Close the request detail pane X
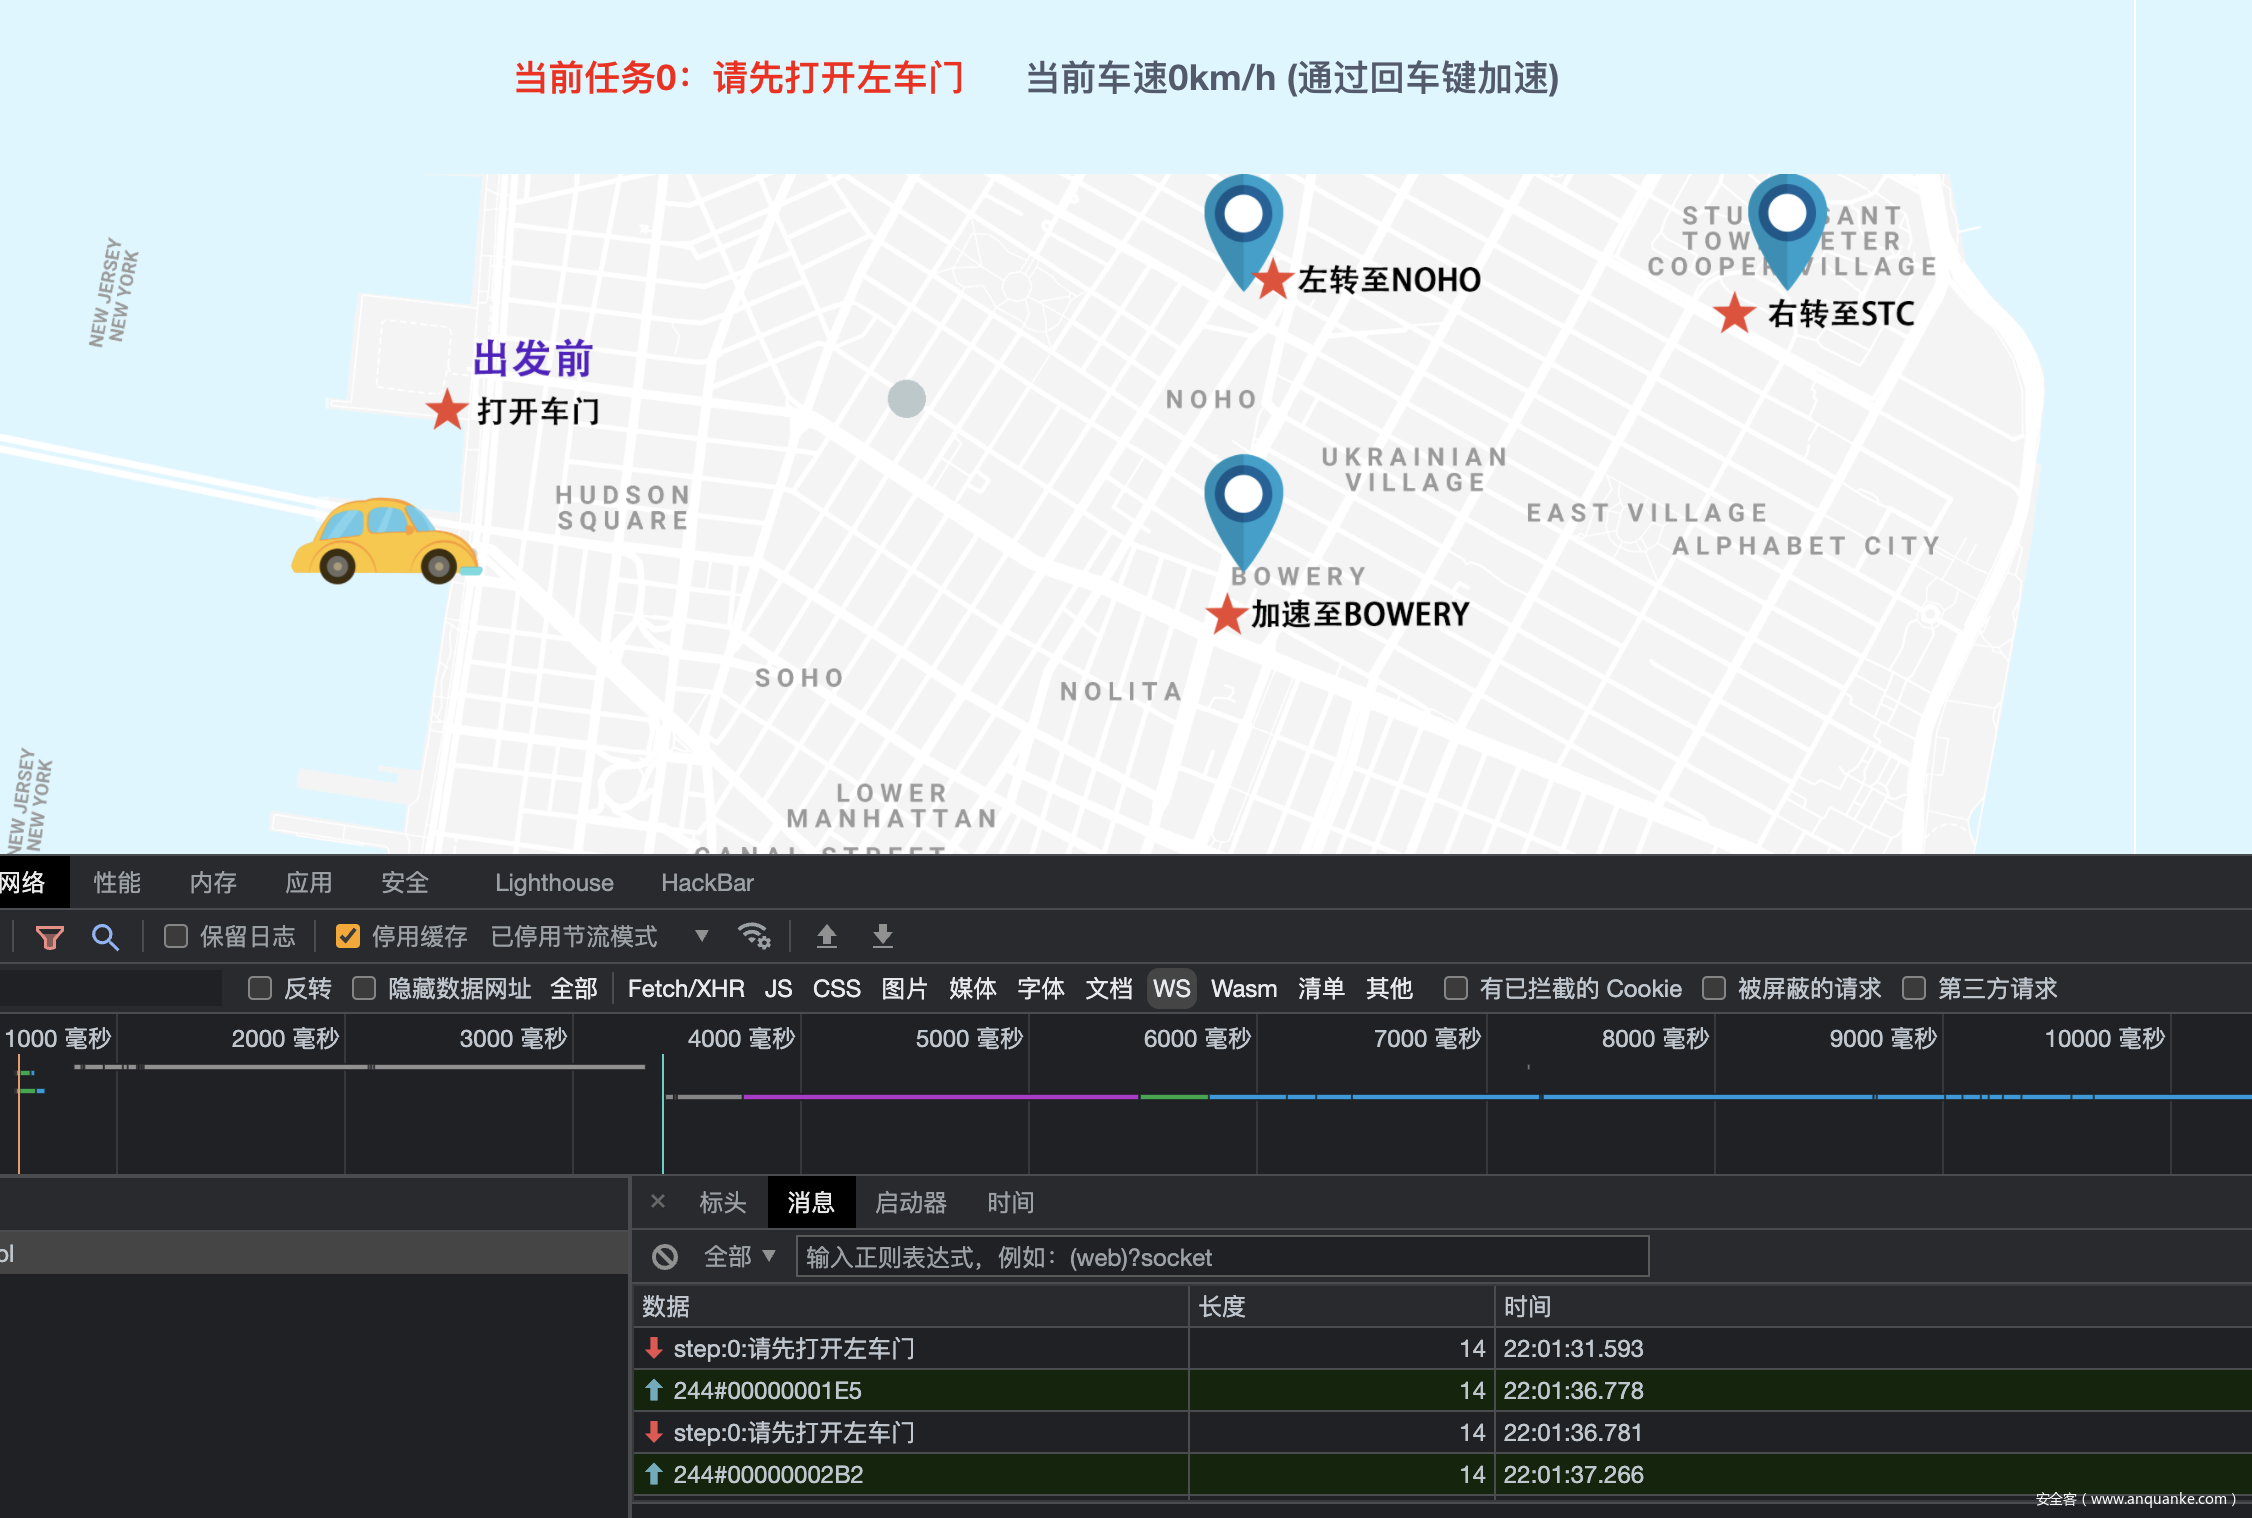This screenshot has width=2252, height=1518. pos(658,1201)
